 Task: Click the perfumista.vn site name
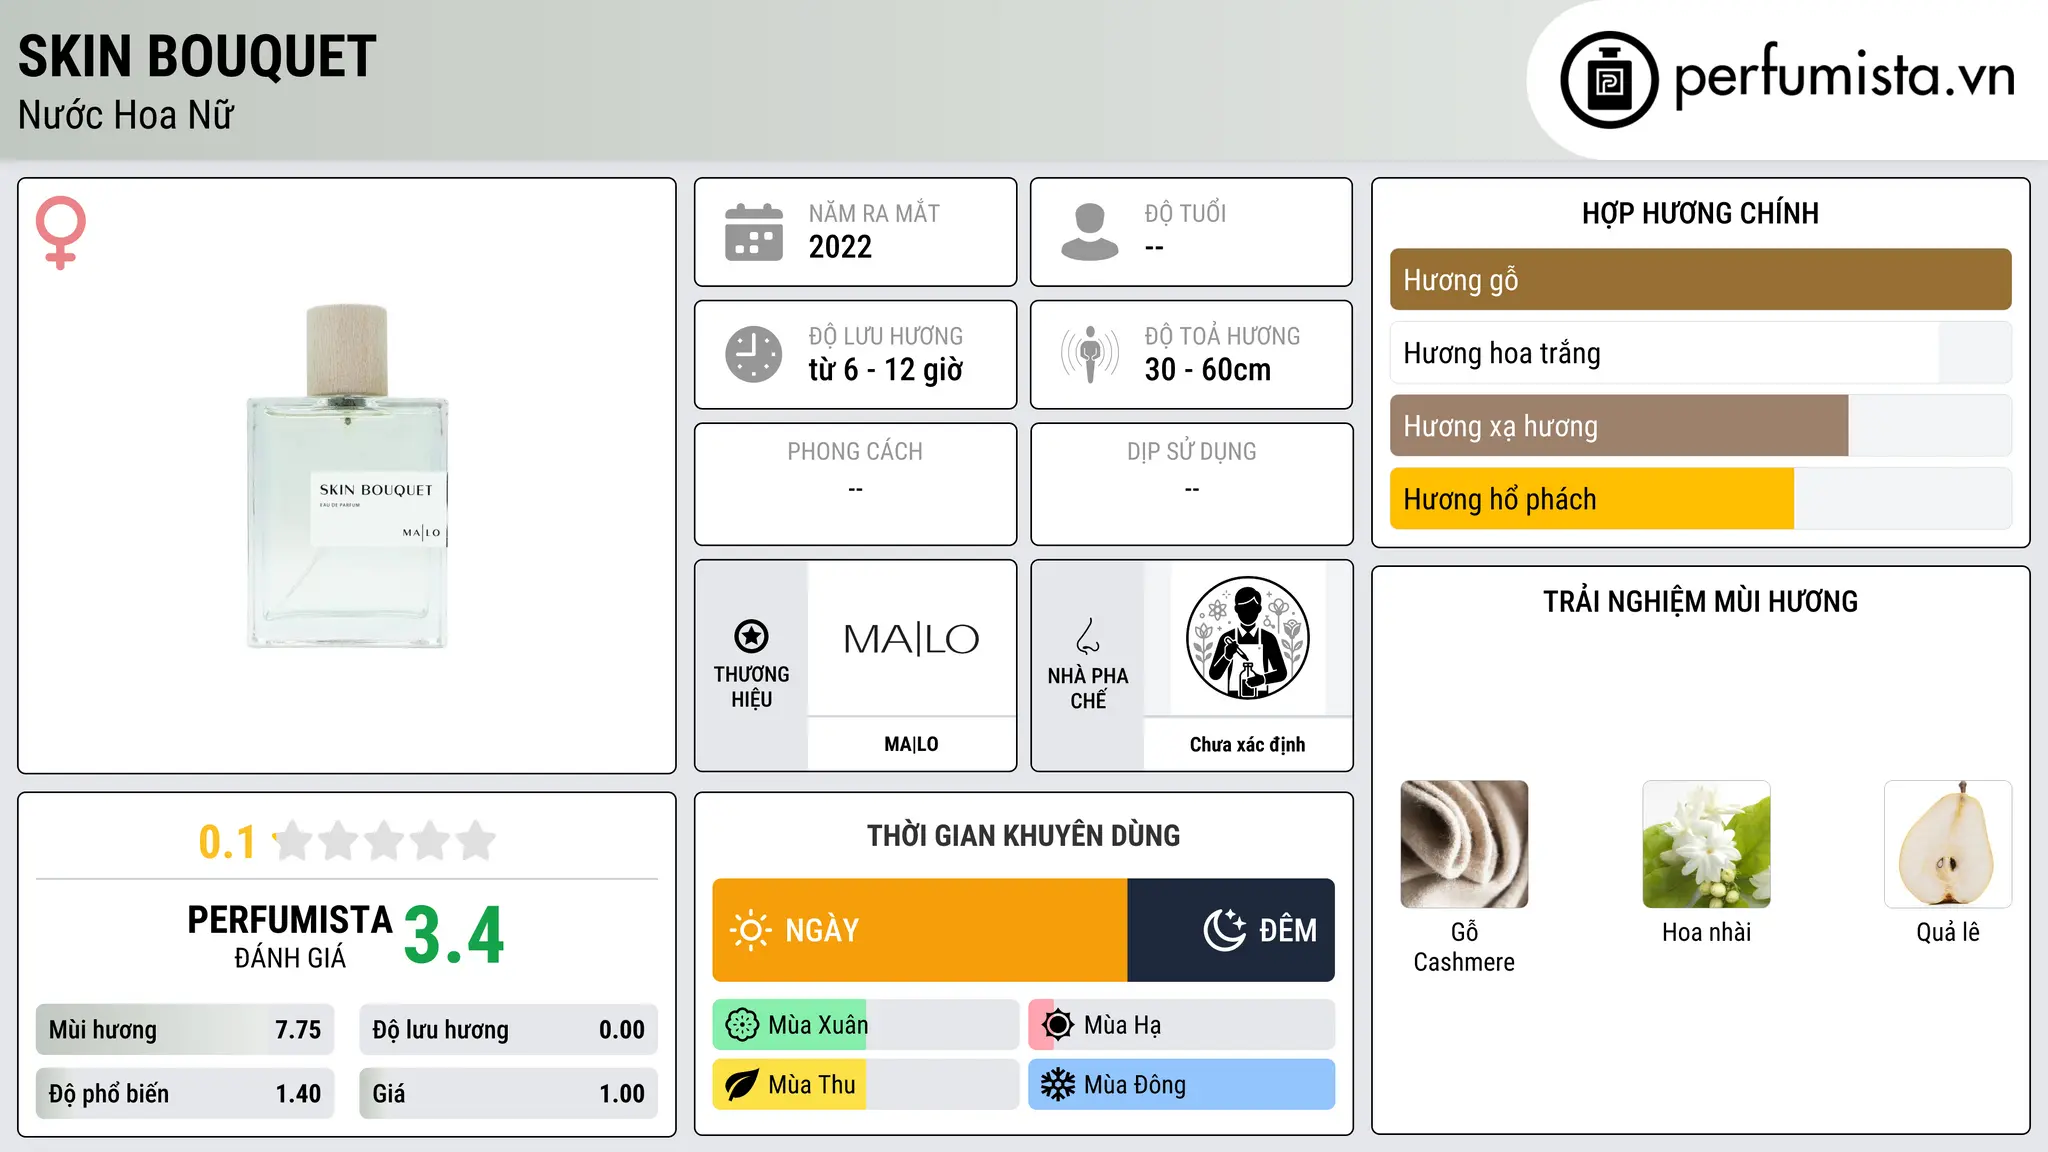click(1845, 76)
